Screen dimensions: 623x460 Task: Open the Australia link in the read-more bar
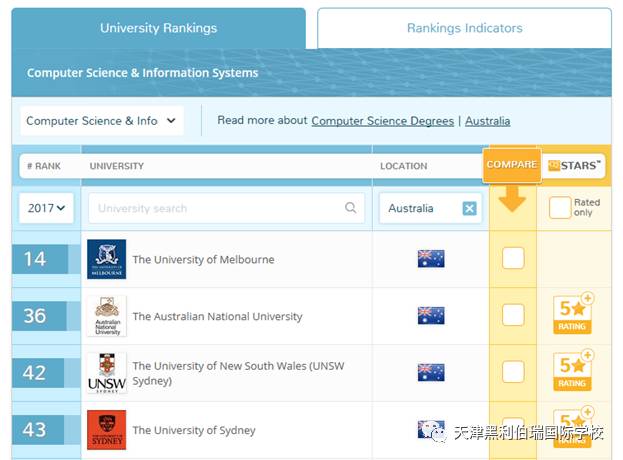(x=488, y=121)
